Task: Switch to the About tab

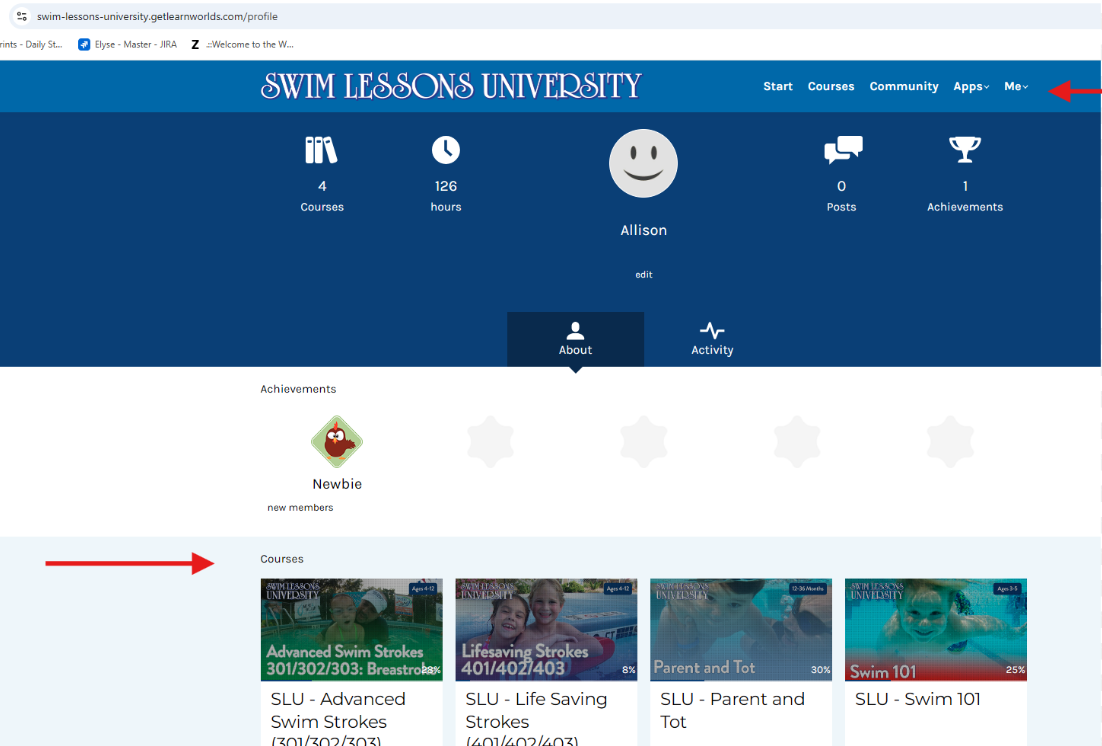Action: tap(575, 339)
